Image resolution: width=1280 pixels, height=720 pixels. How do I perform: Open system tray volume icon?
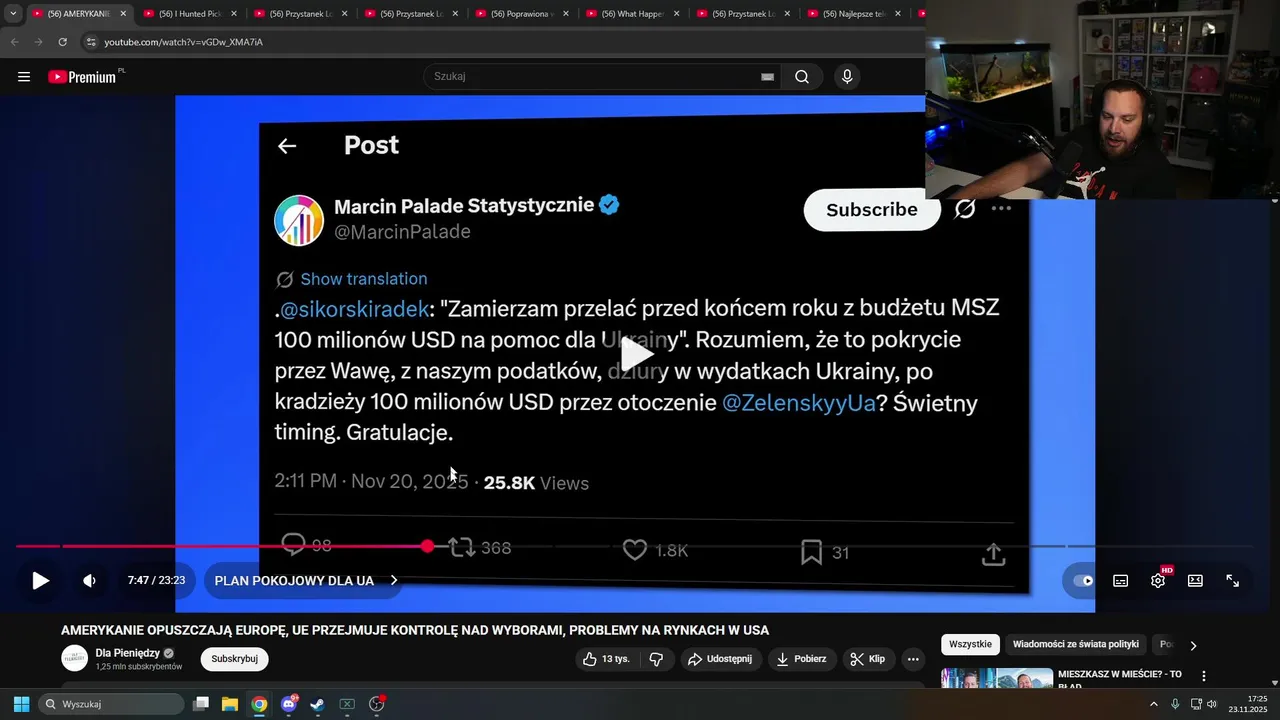(1213, 704)
